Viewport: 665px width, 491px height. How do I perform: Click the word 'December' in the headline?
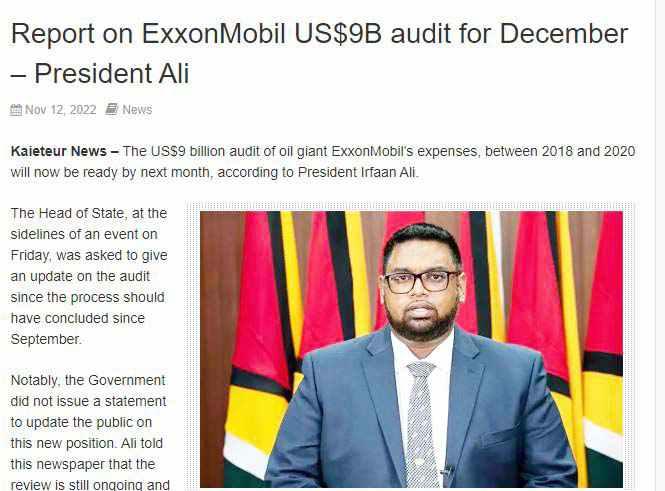(564, 33)
